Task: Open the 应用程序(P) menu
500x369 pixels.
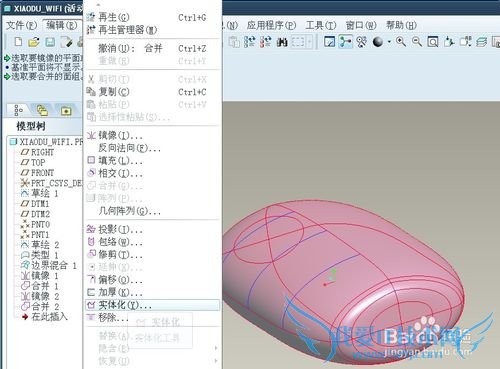Action: (x=271, y=25)
